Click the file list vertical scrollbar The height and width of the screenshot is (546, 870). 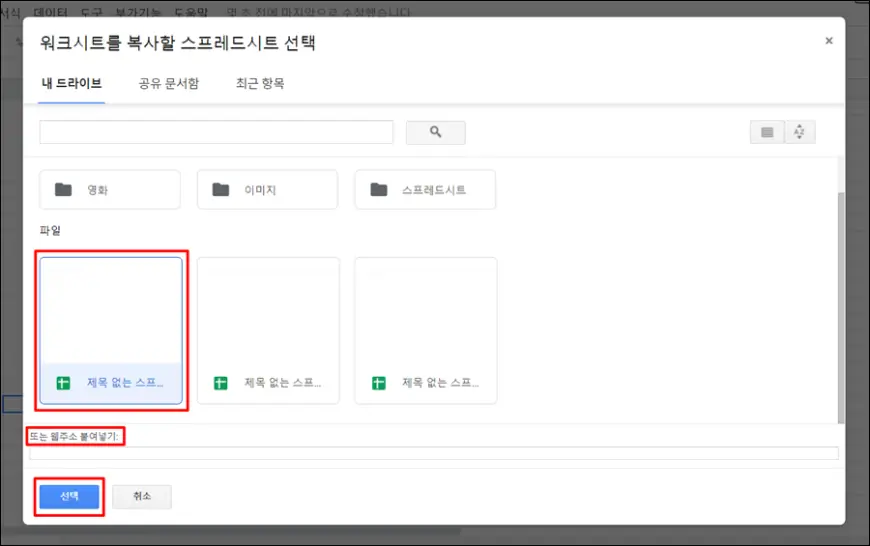(840, 300)
